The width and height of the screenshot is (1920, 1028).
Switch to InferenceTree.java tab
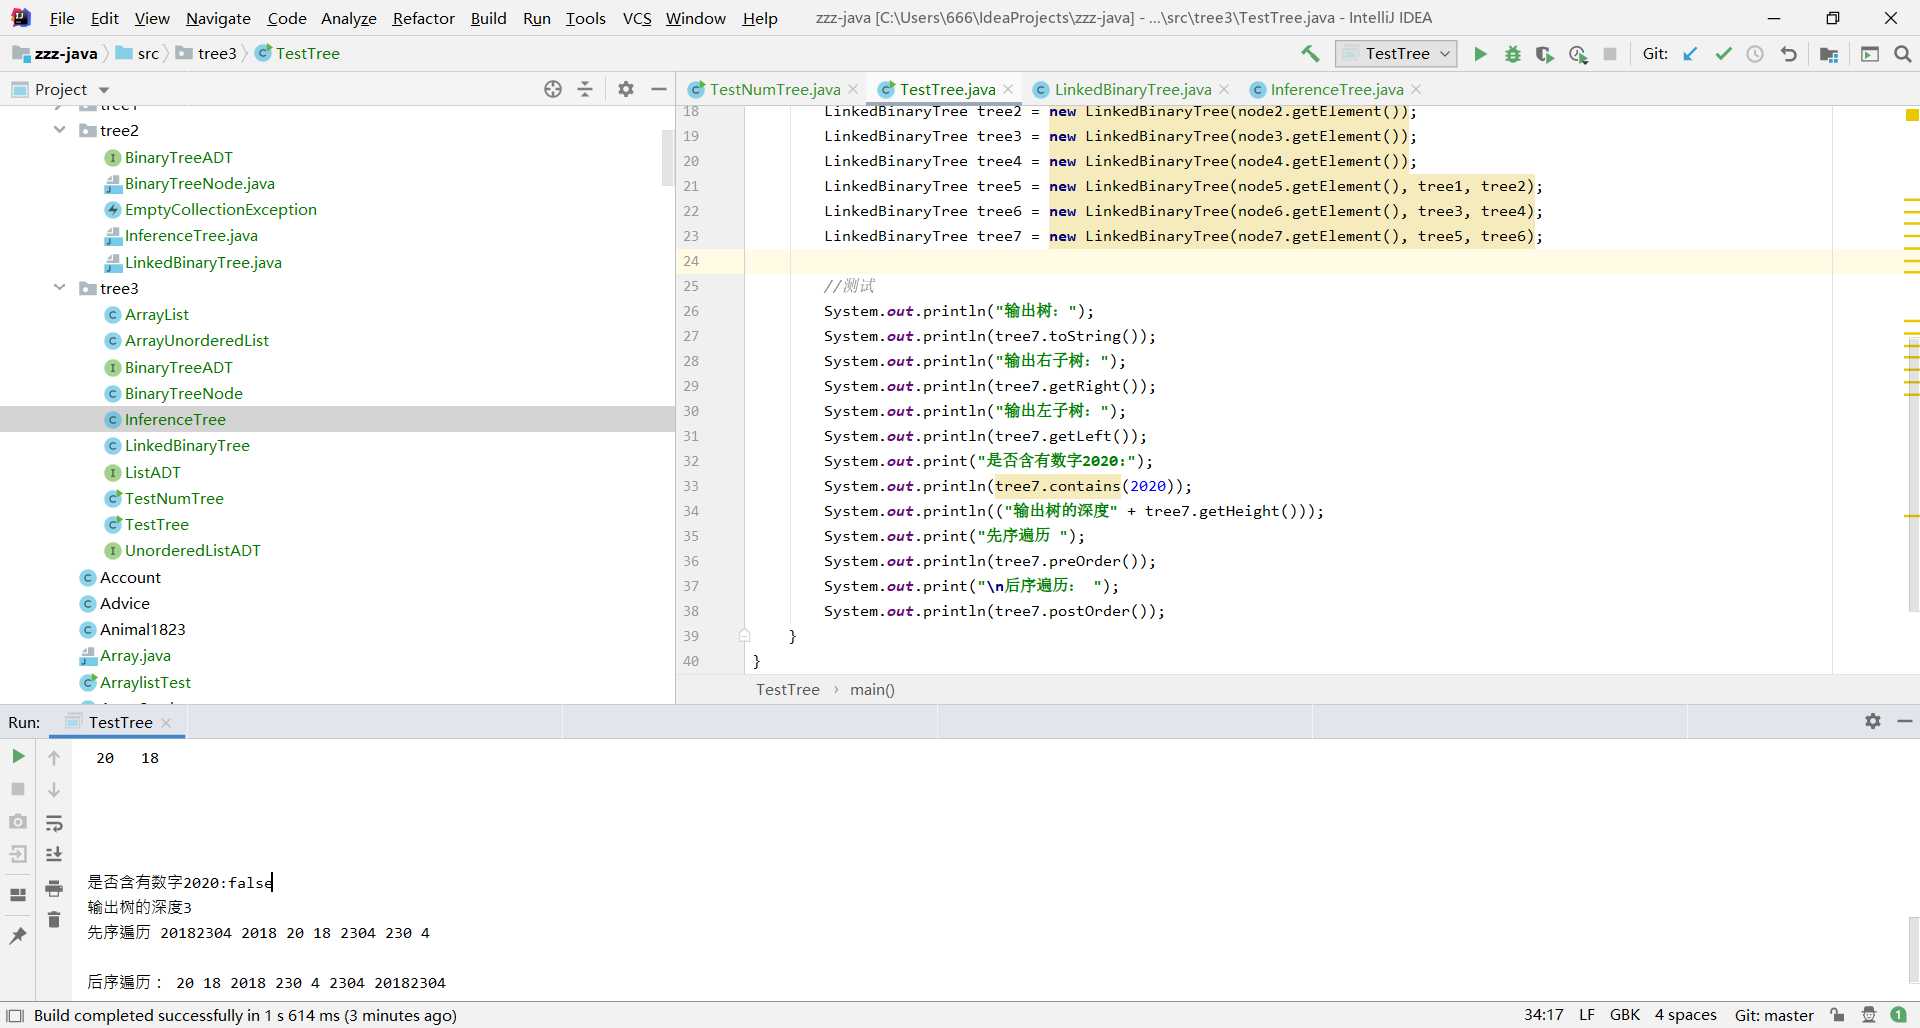tap(1335, 89)
